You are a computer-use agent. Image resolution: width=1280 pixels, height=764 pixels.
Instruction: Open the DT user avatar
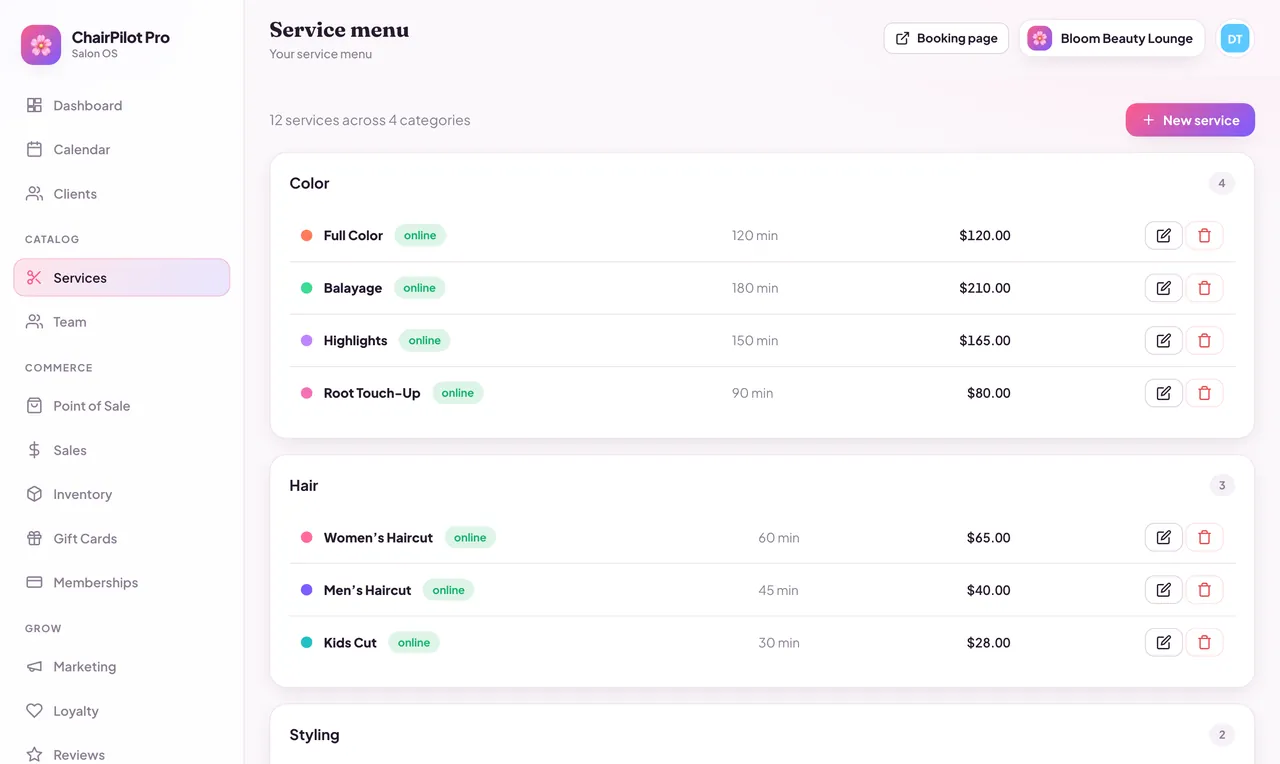tap(1235, 39)
